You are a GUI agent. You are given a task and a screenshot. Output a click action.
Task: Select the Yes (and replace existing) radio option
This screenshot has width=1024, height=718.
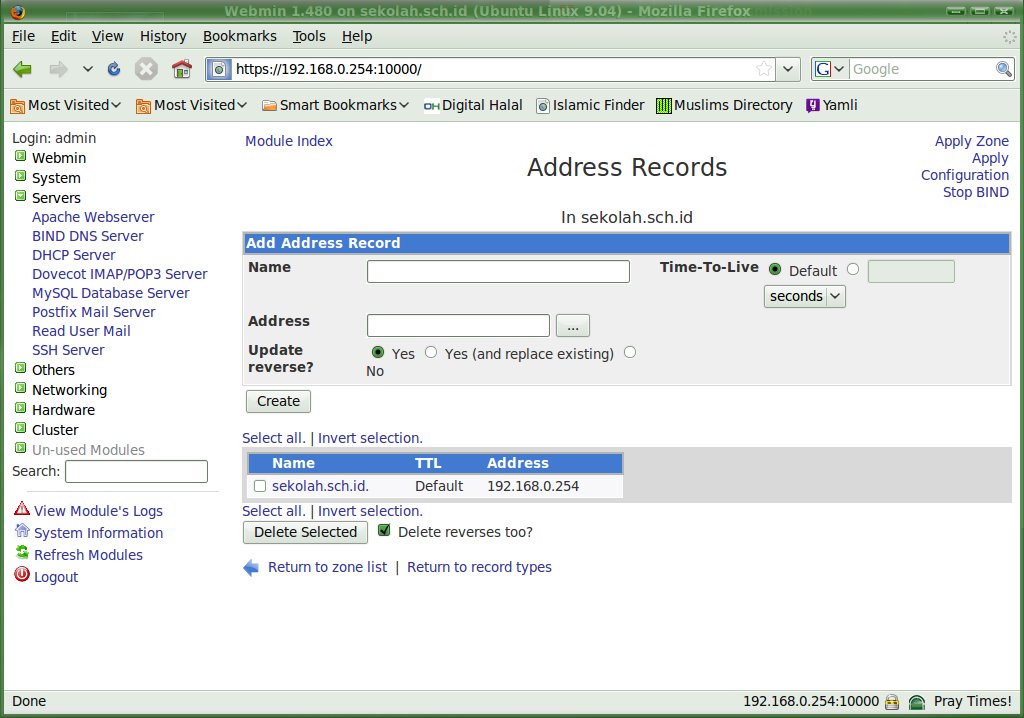click(x=431, y=353)
